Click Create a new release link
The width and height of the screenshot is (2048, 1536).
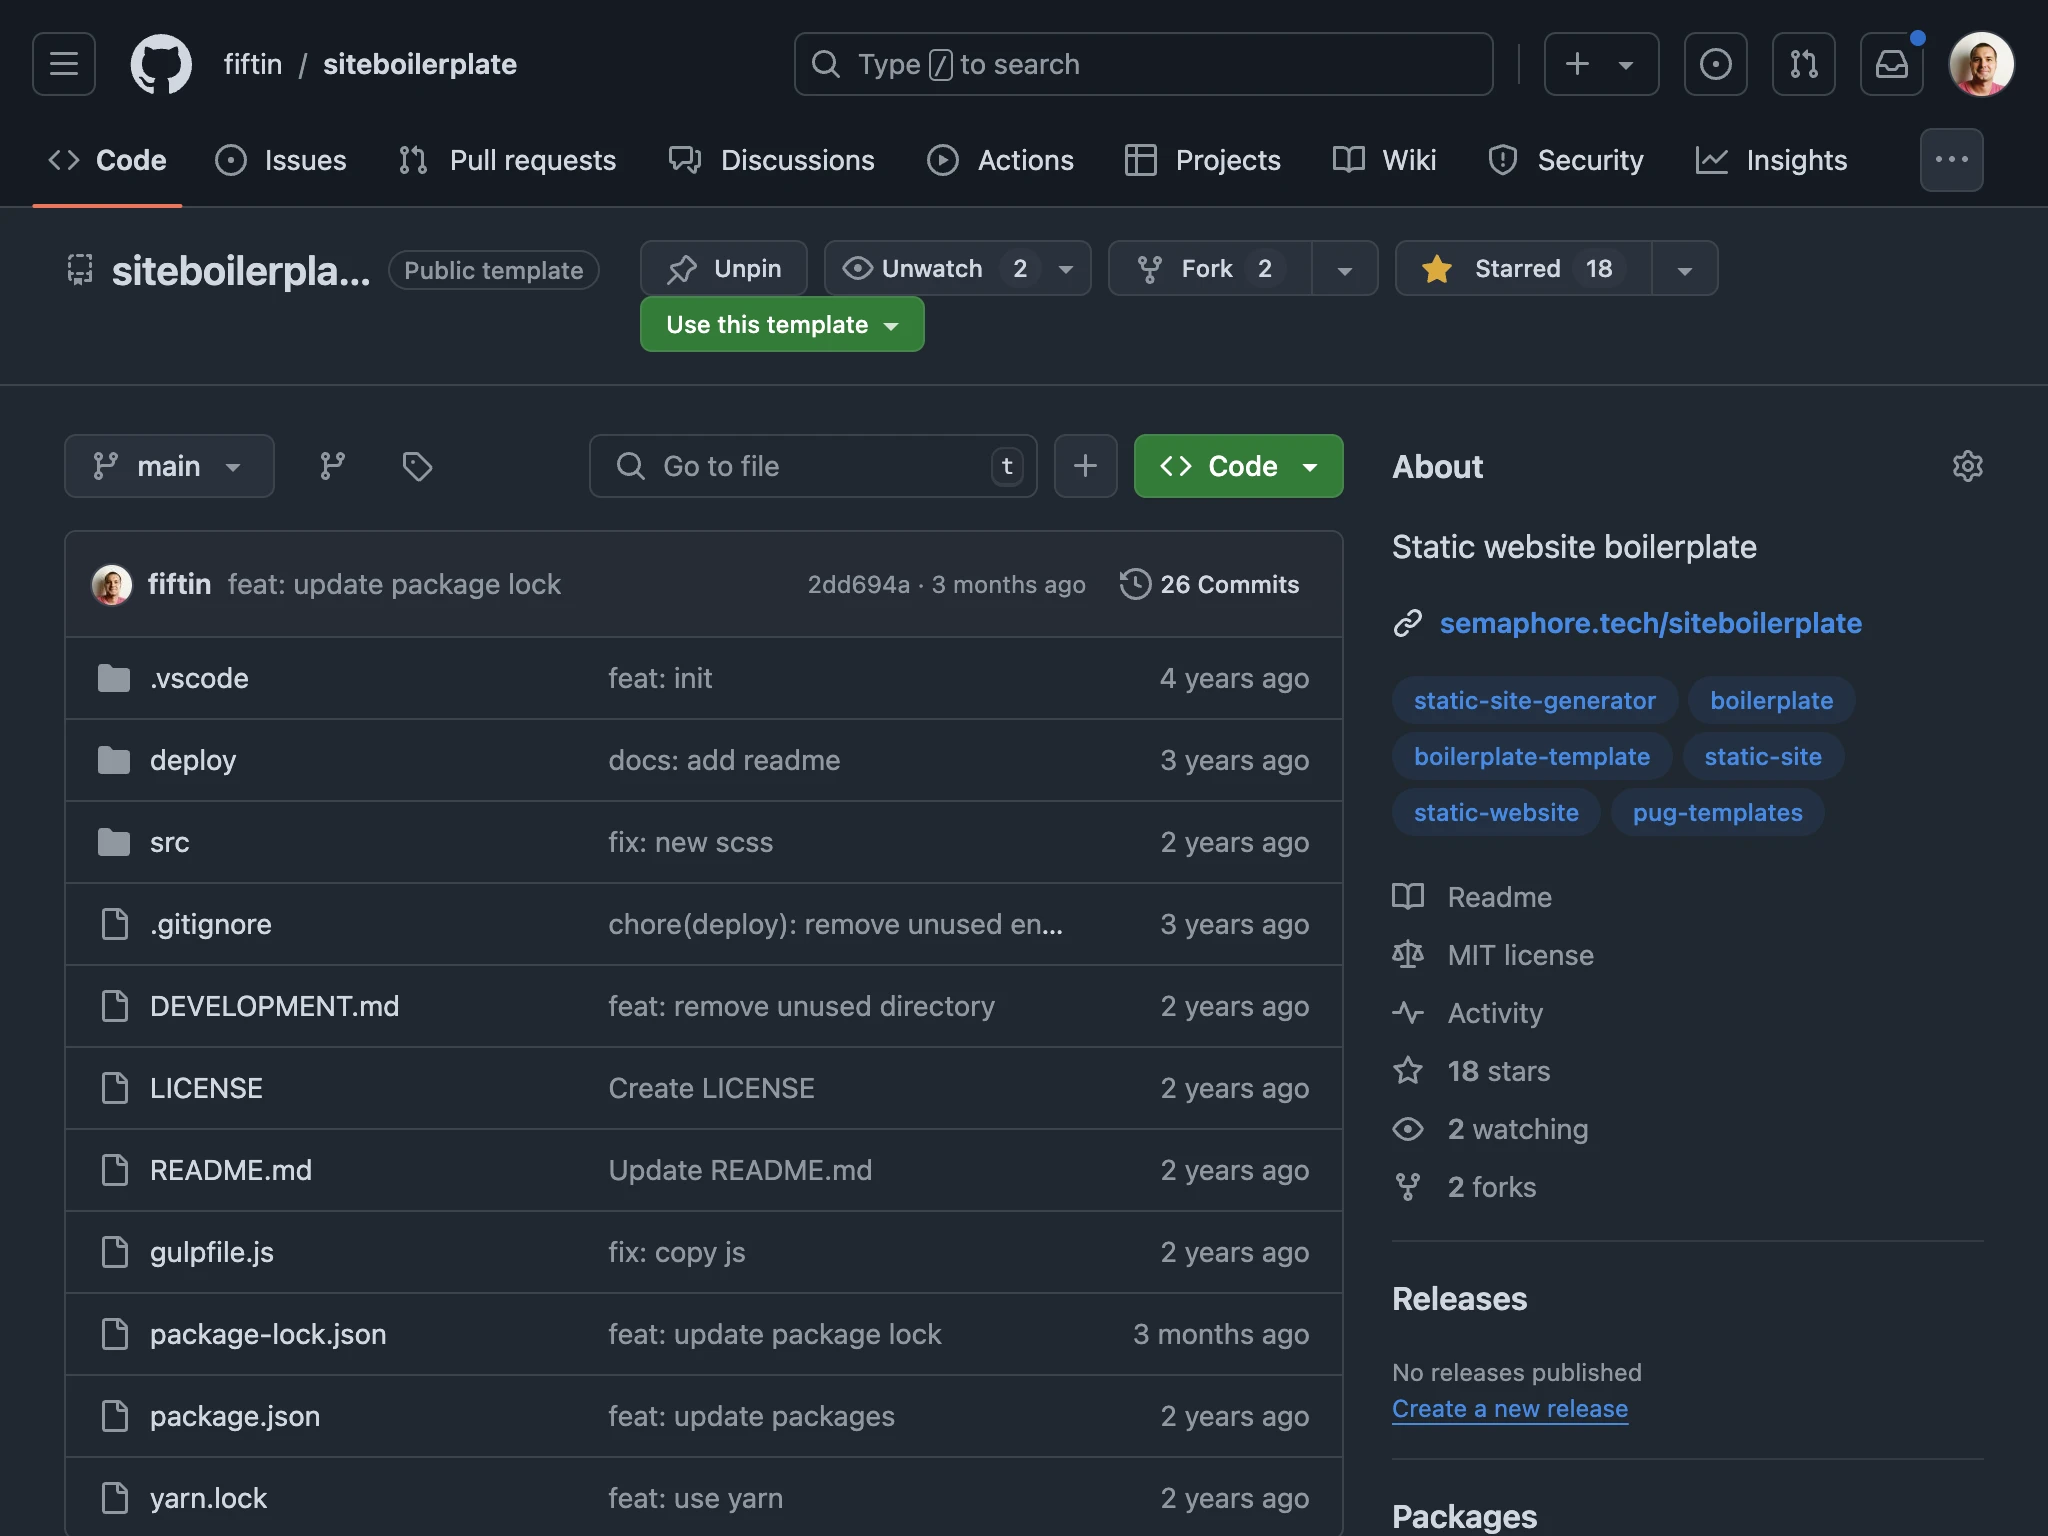tap(1509, 1408)
